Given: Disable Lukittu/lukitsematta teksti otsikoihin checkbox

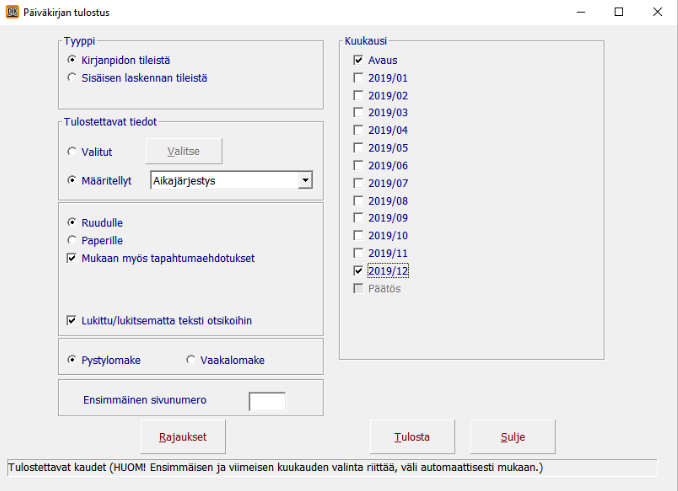Looking at the screenshot, I should pyautogui.click(x=72, y=321).
